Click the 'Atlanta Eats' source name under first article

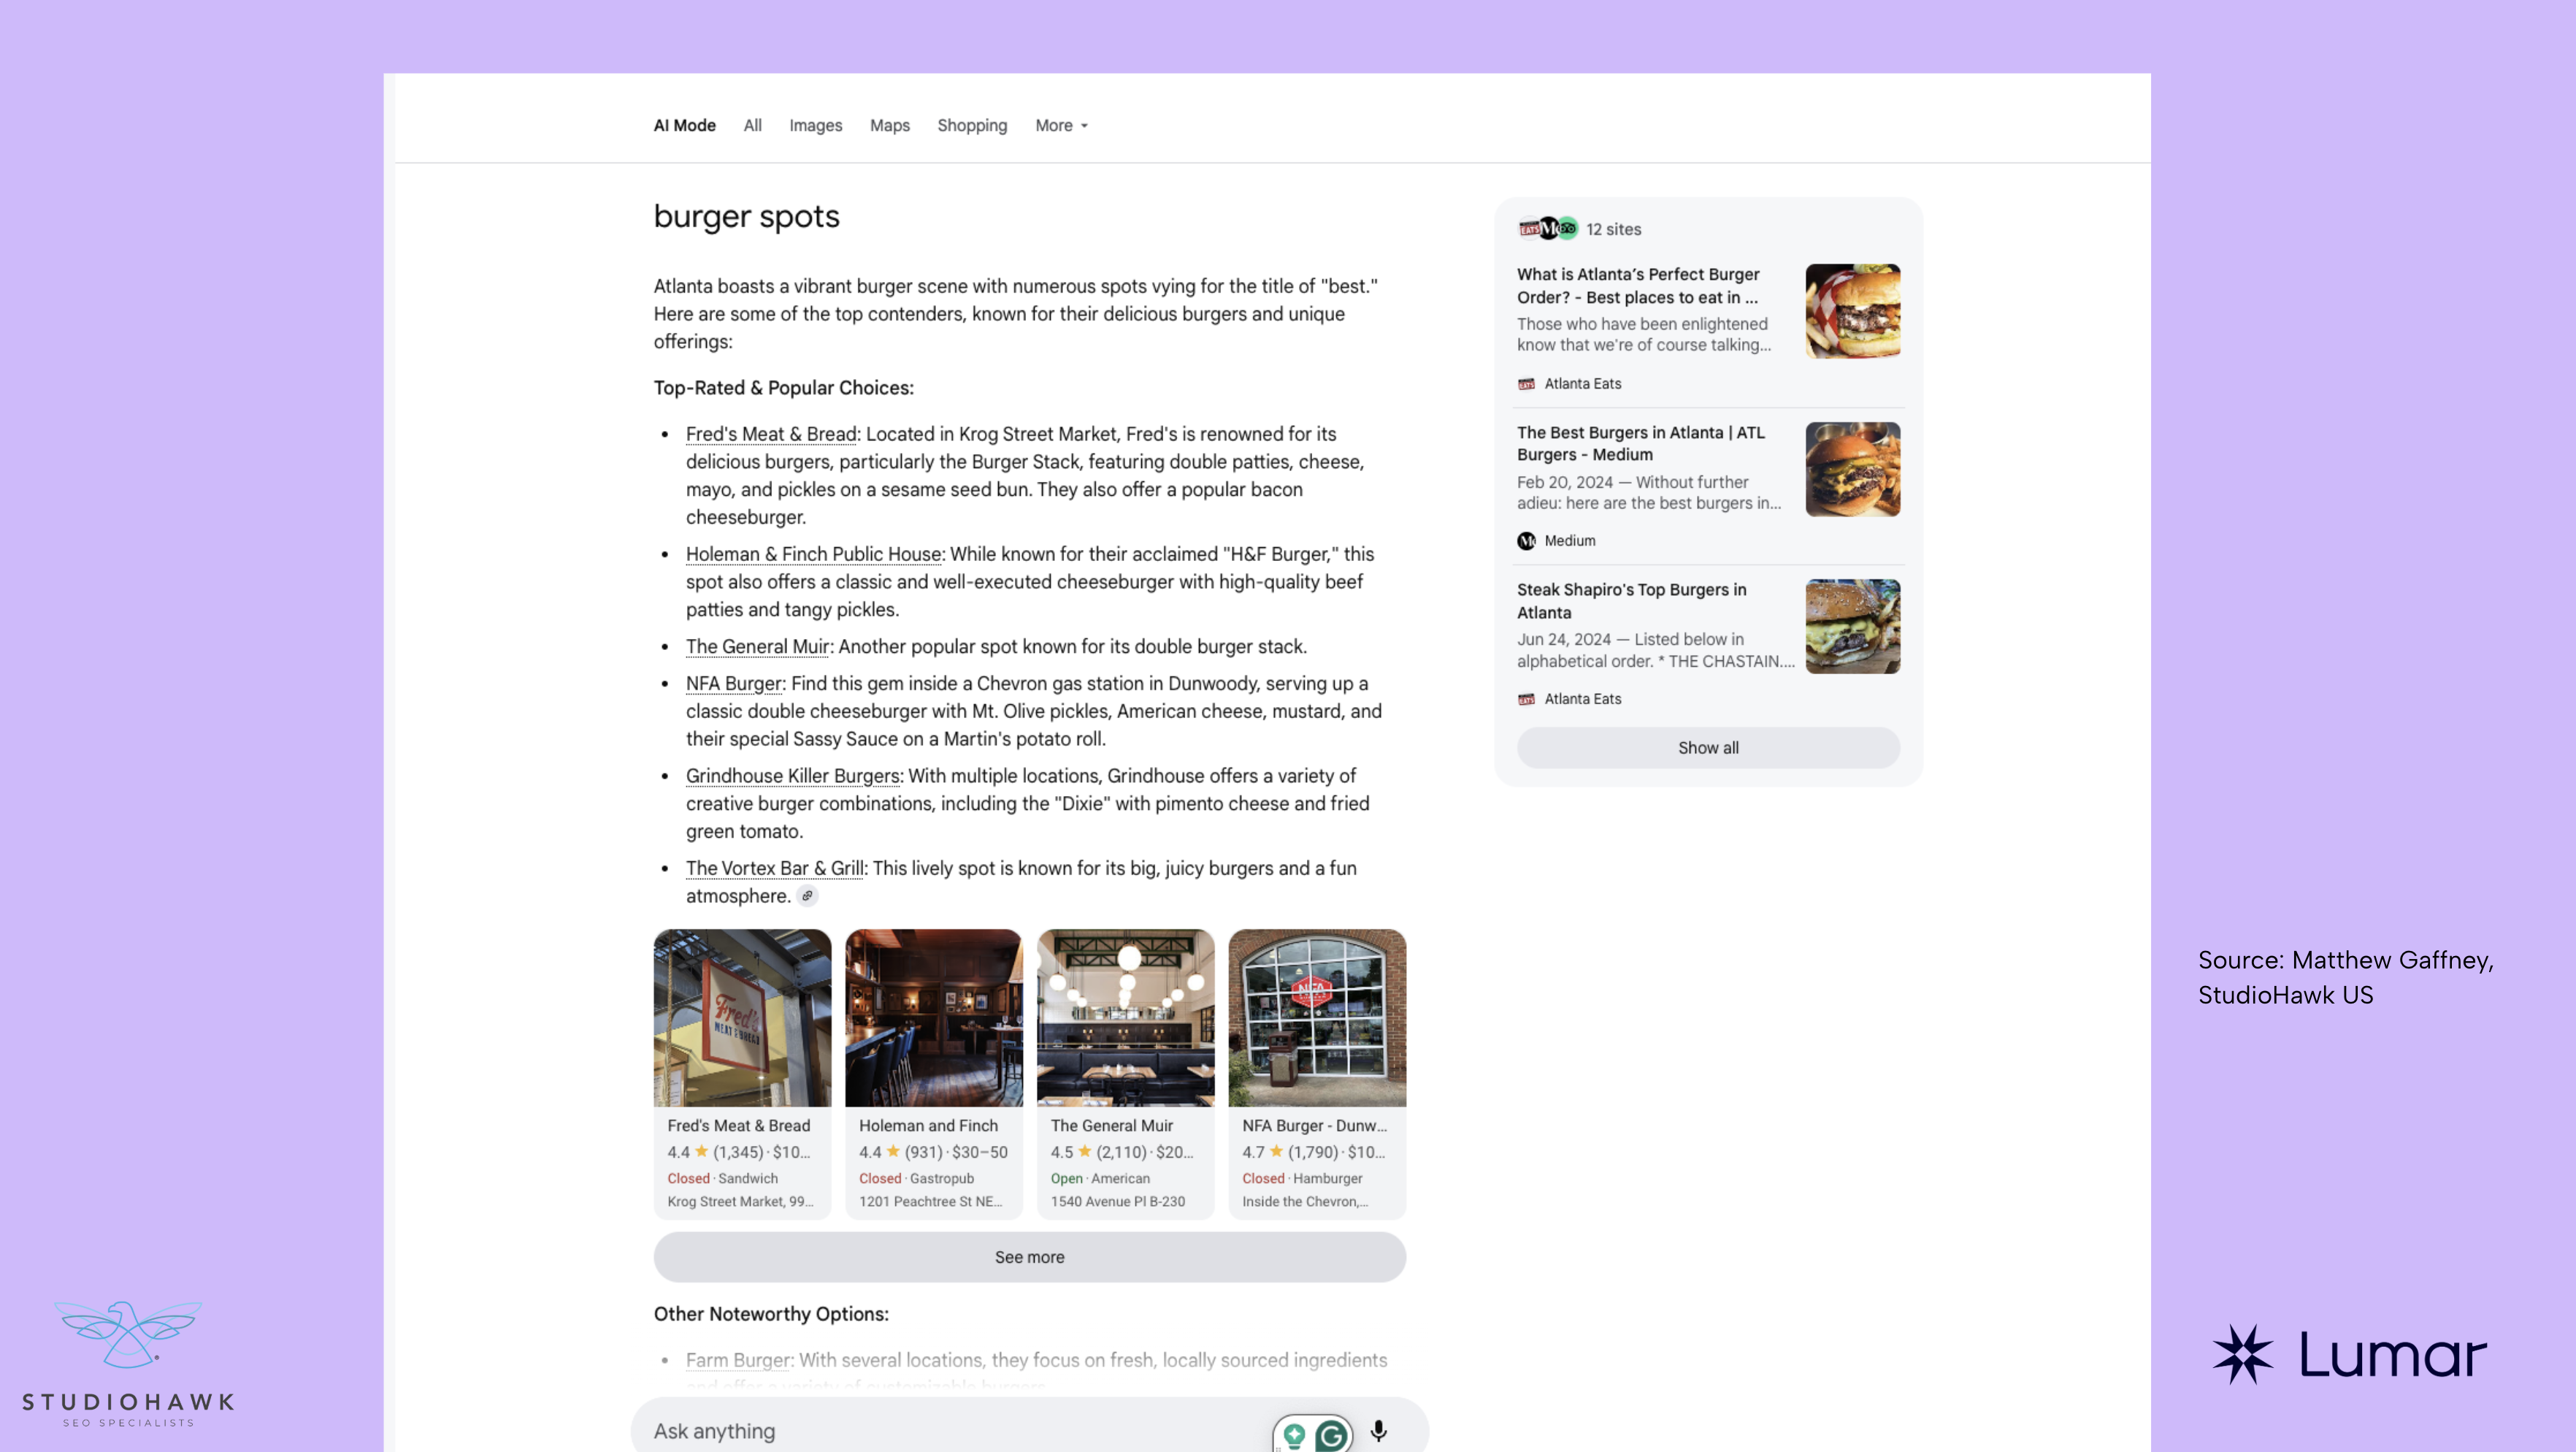click(1582, 384)
